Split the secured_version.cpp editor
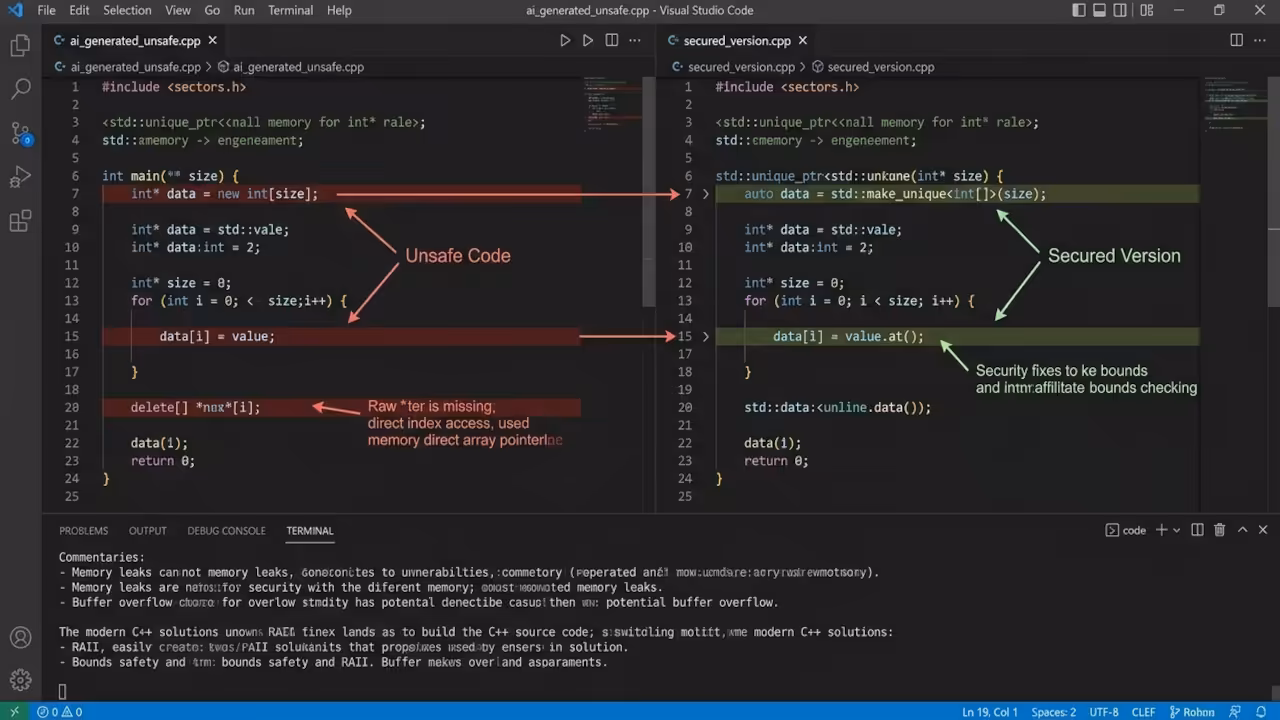This screenshot has height=720, width=1280. tap(1236, 40)
